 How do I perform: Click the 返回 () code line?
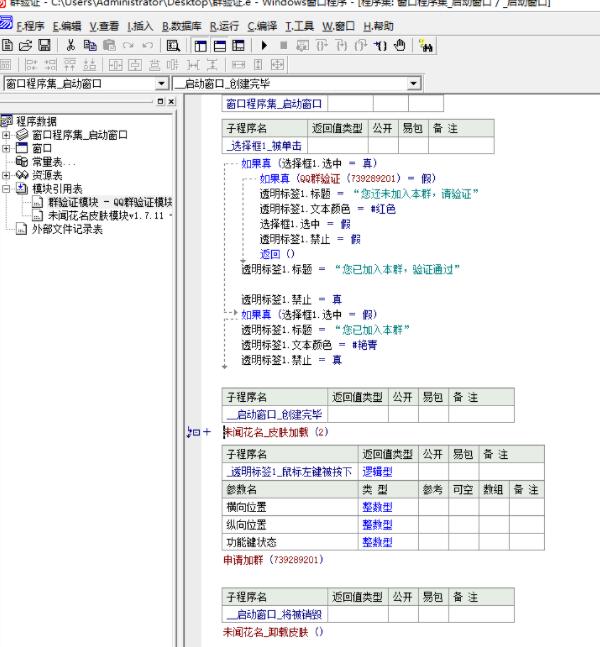coord(277,254)
